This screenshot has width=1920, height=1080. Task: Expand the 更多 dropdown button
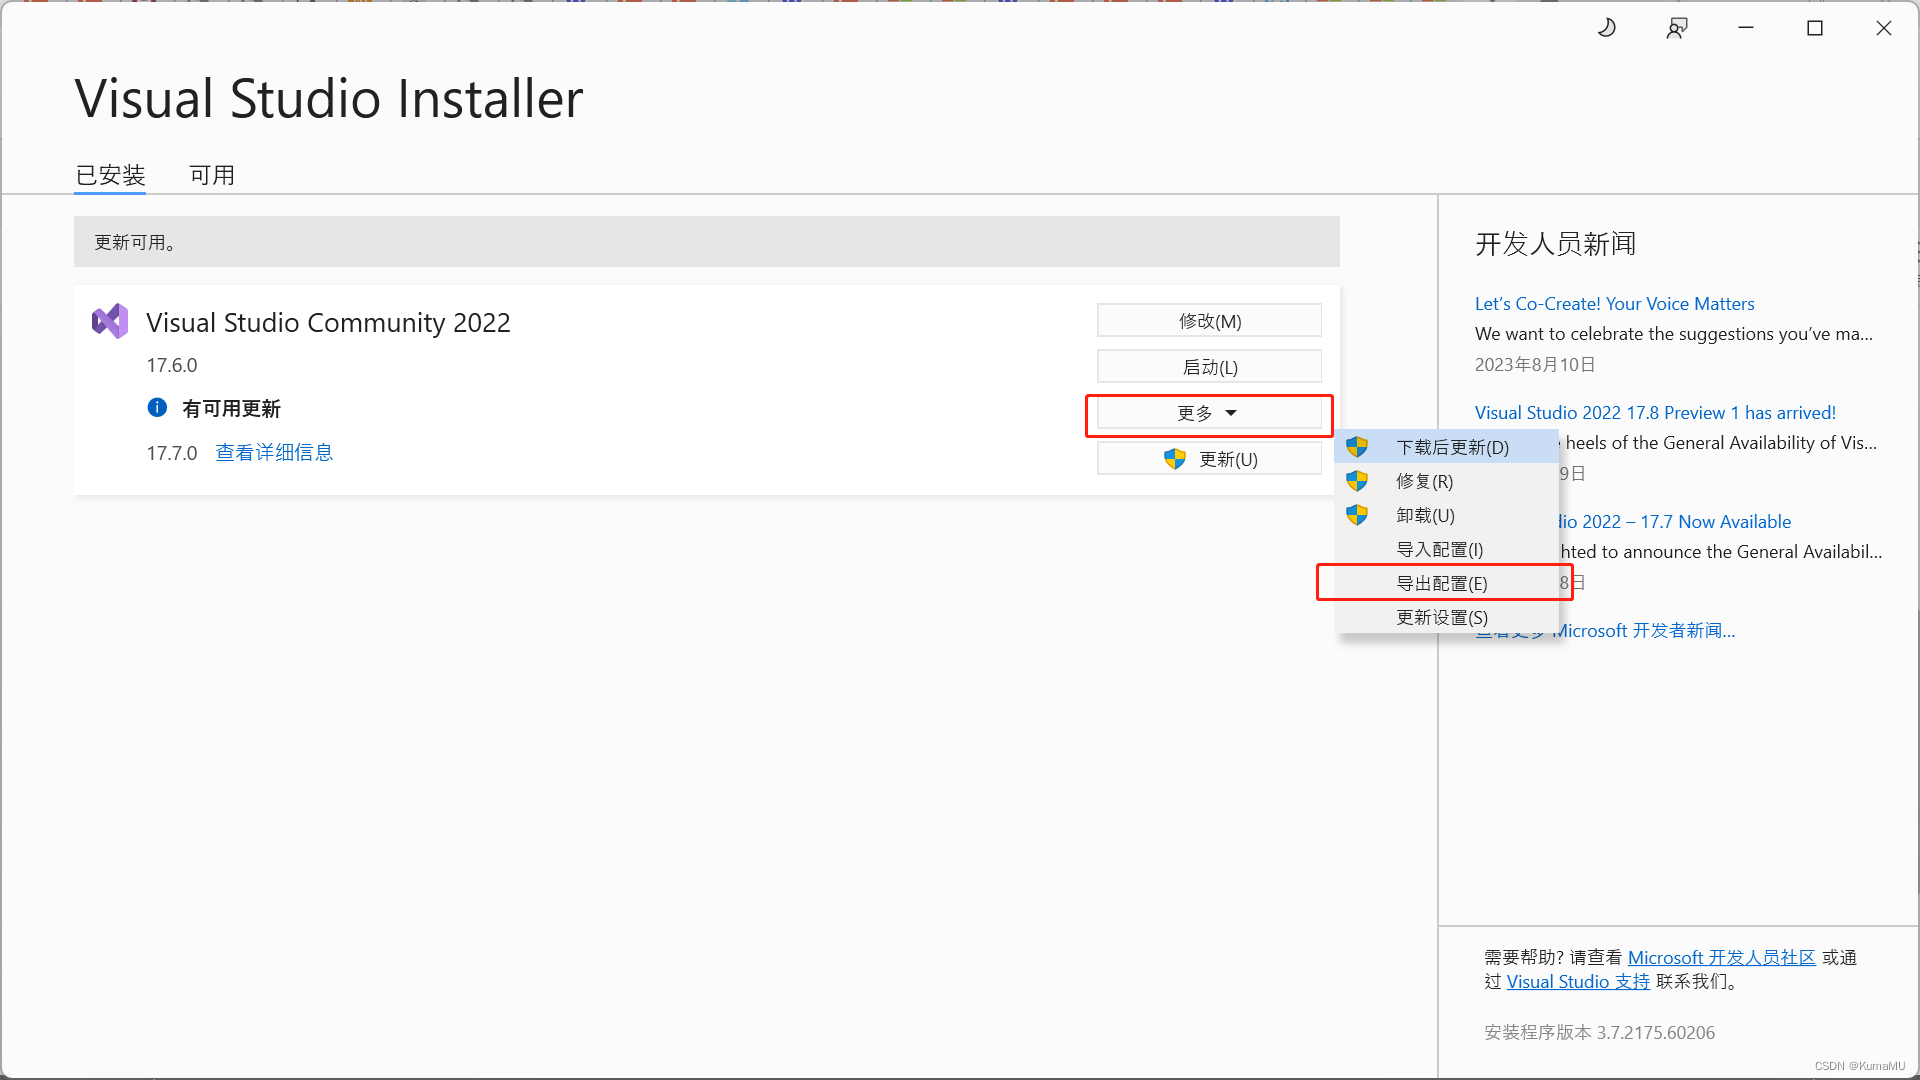click(1208, 413)
